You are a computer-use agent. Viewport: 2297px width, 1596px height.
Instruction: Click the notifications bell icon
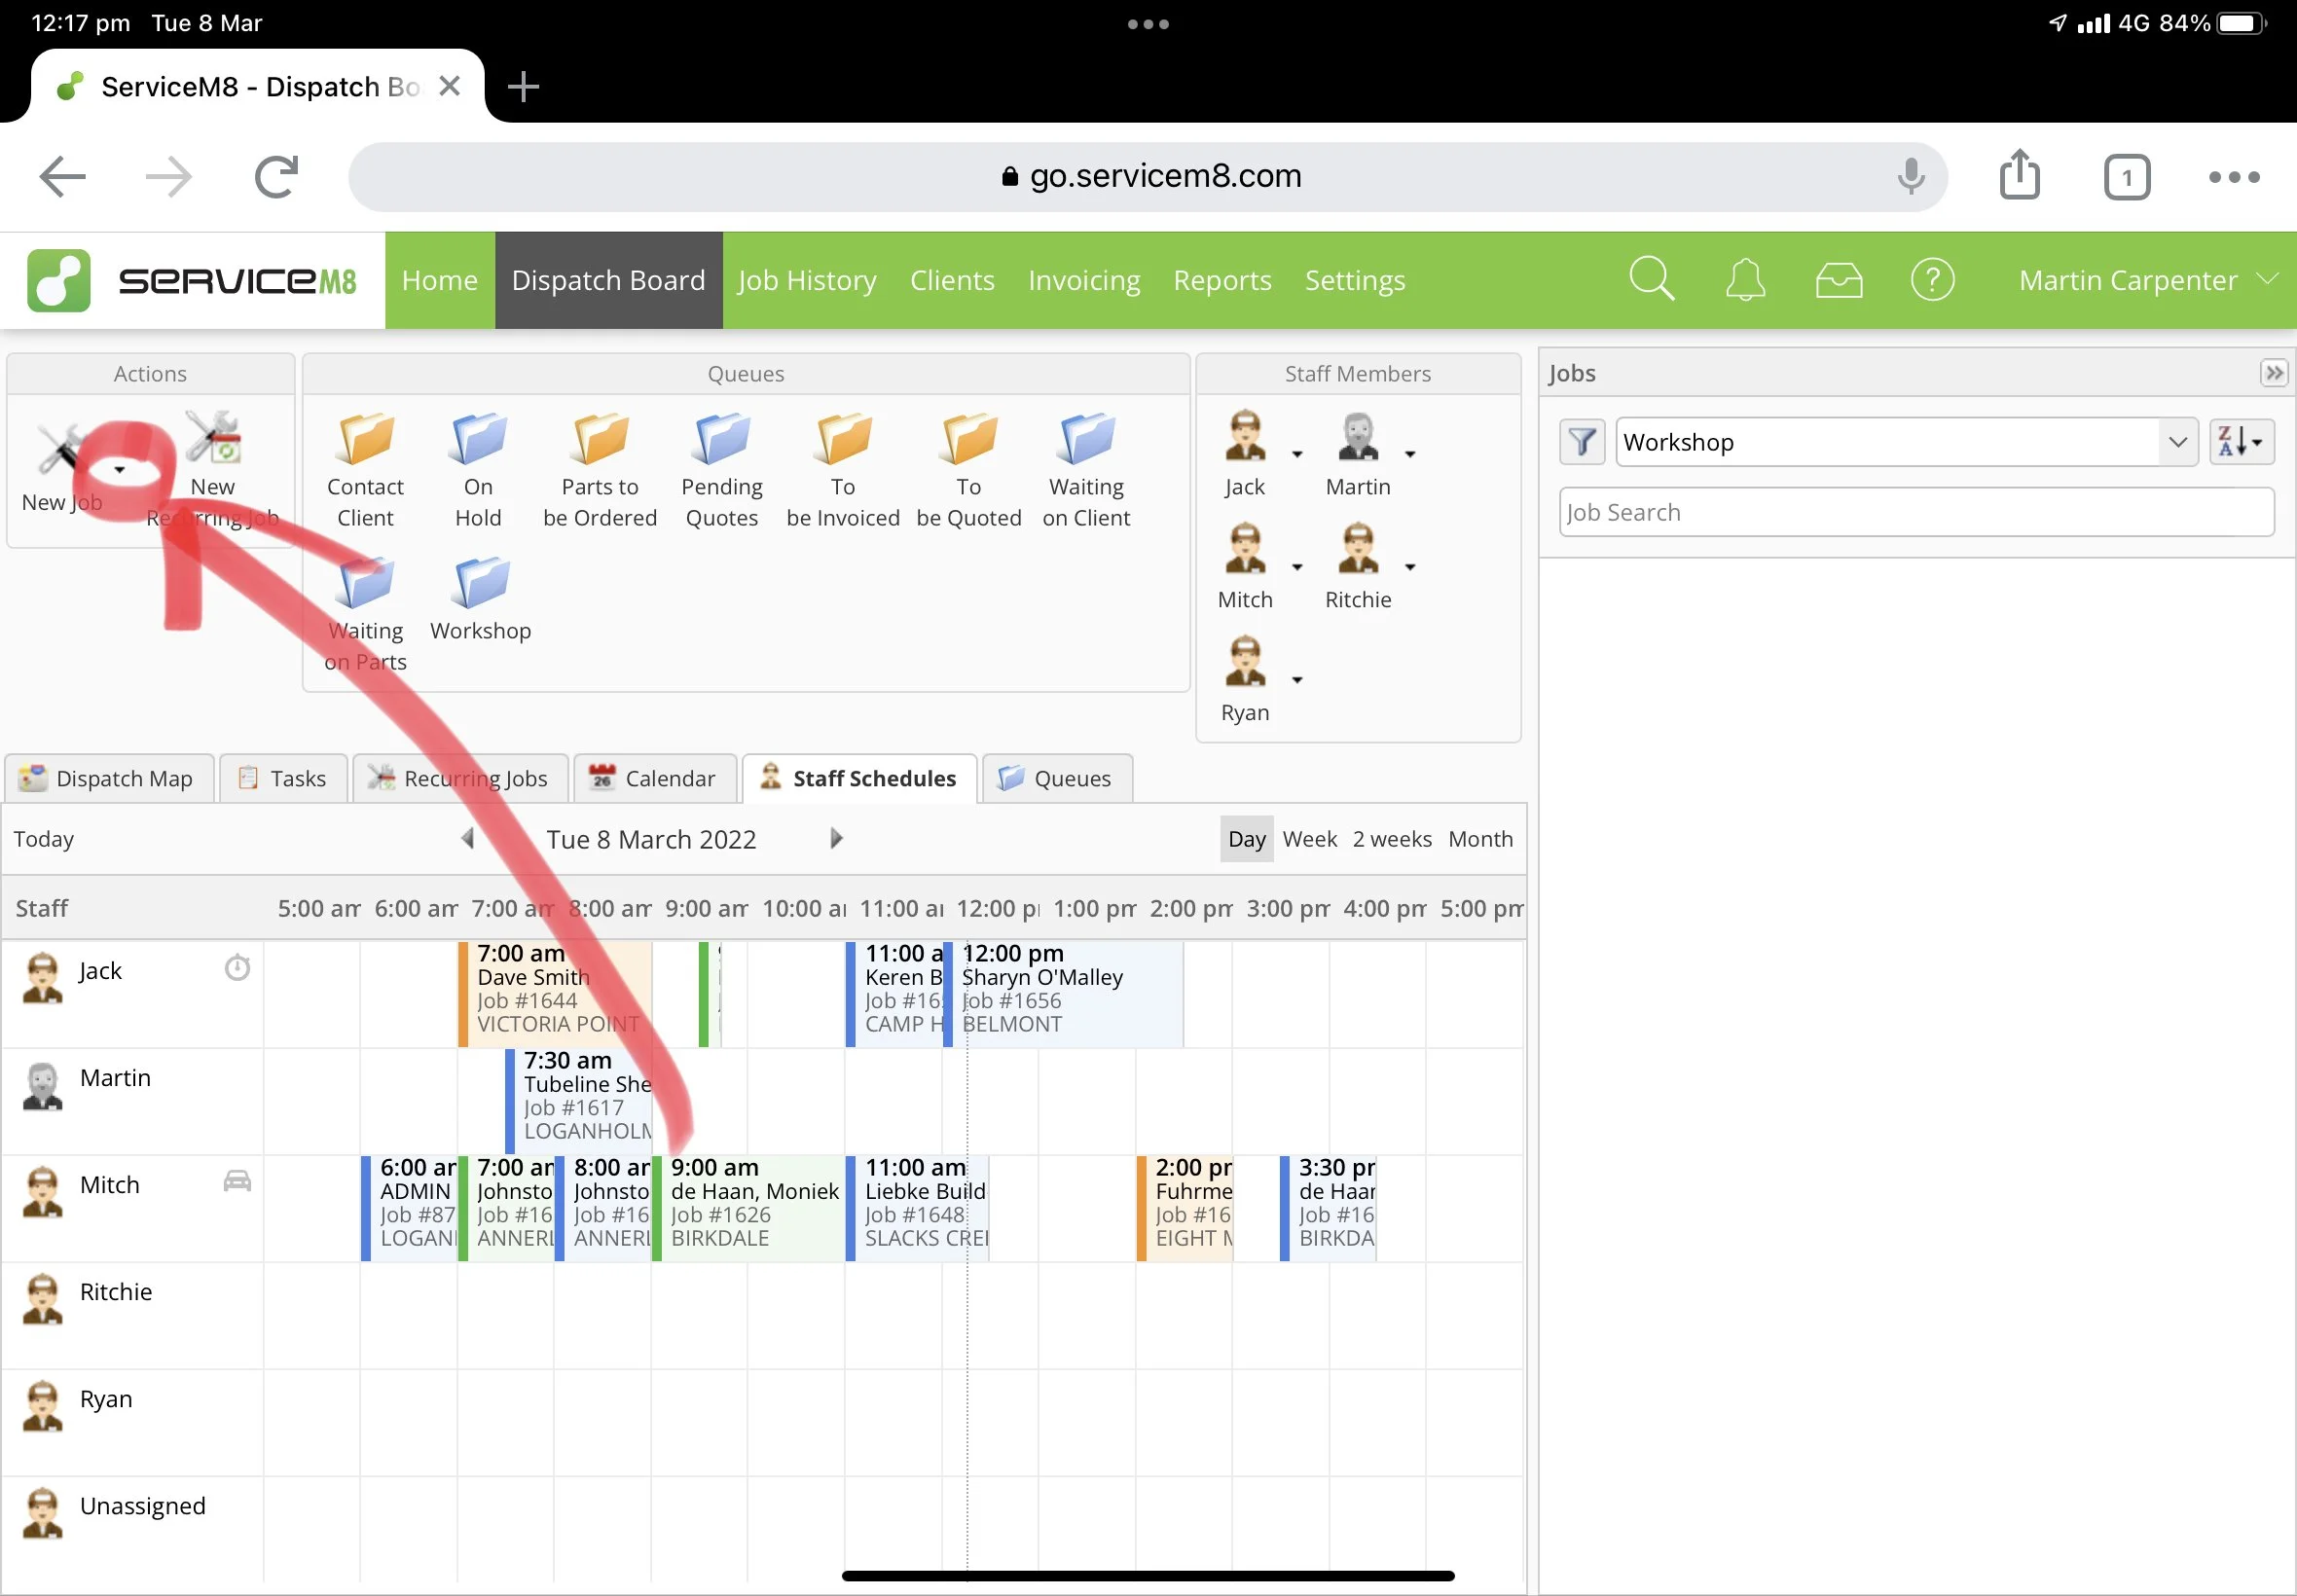[1745, 280]
